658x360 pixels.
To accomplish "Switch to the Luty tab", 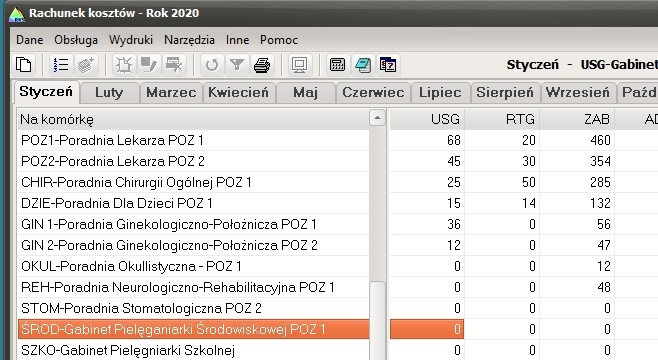I will [x=109, y=92].
